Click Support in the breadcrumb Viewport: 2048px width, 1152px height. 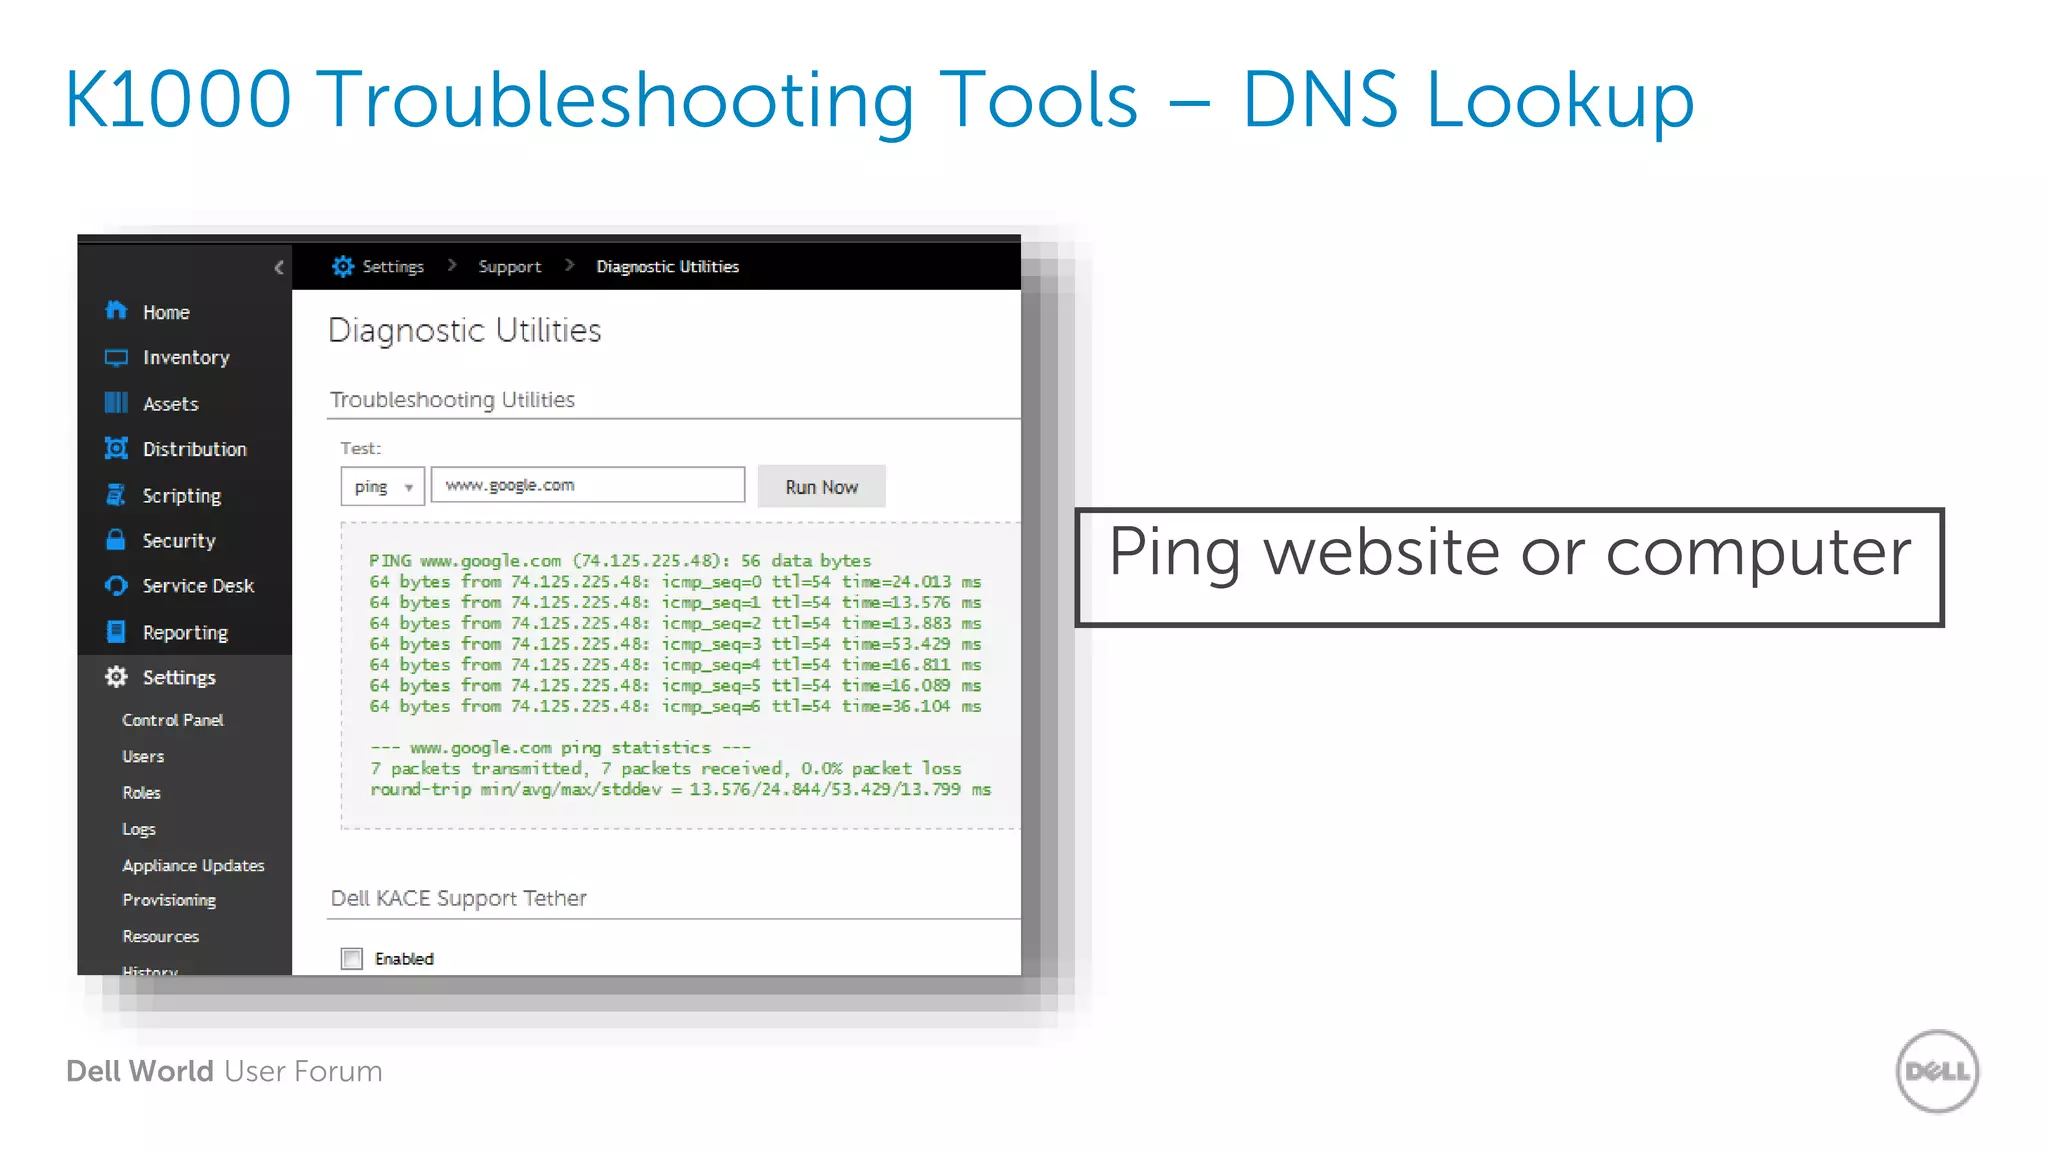(510, 267)
